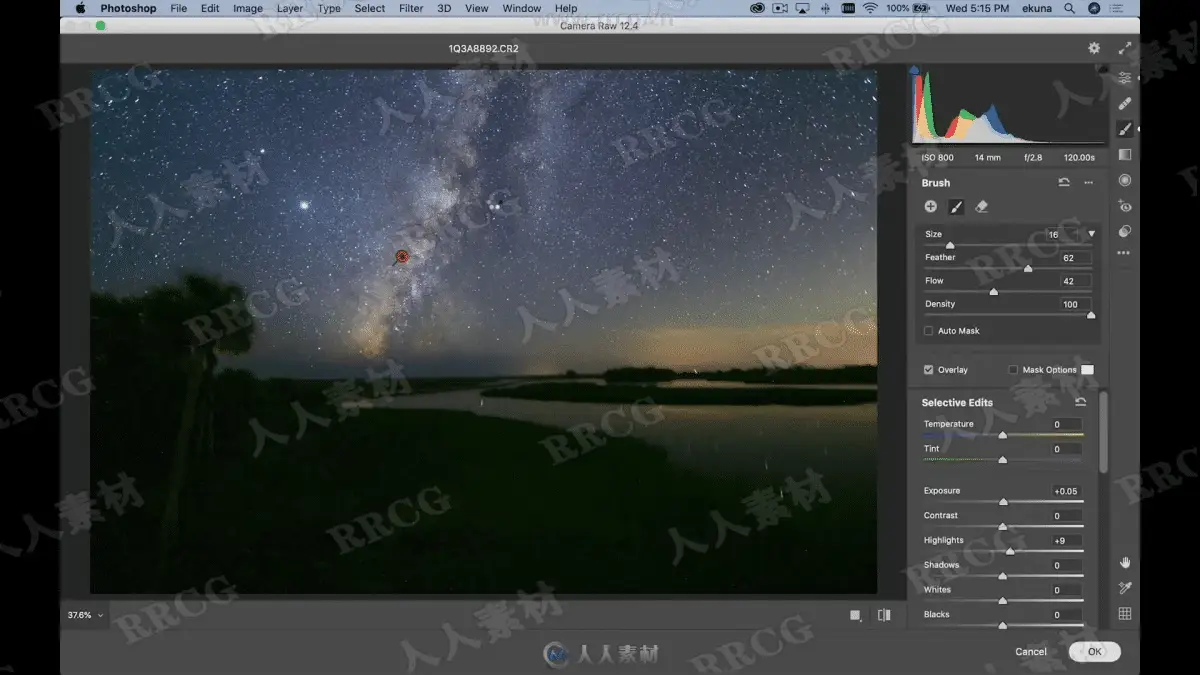Toggle before/after split view icon
Screen dimensions: 1200x675
click(884, 615)
